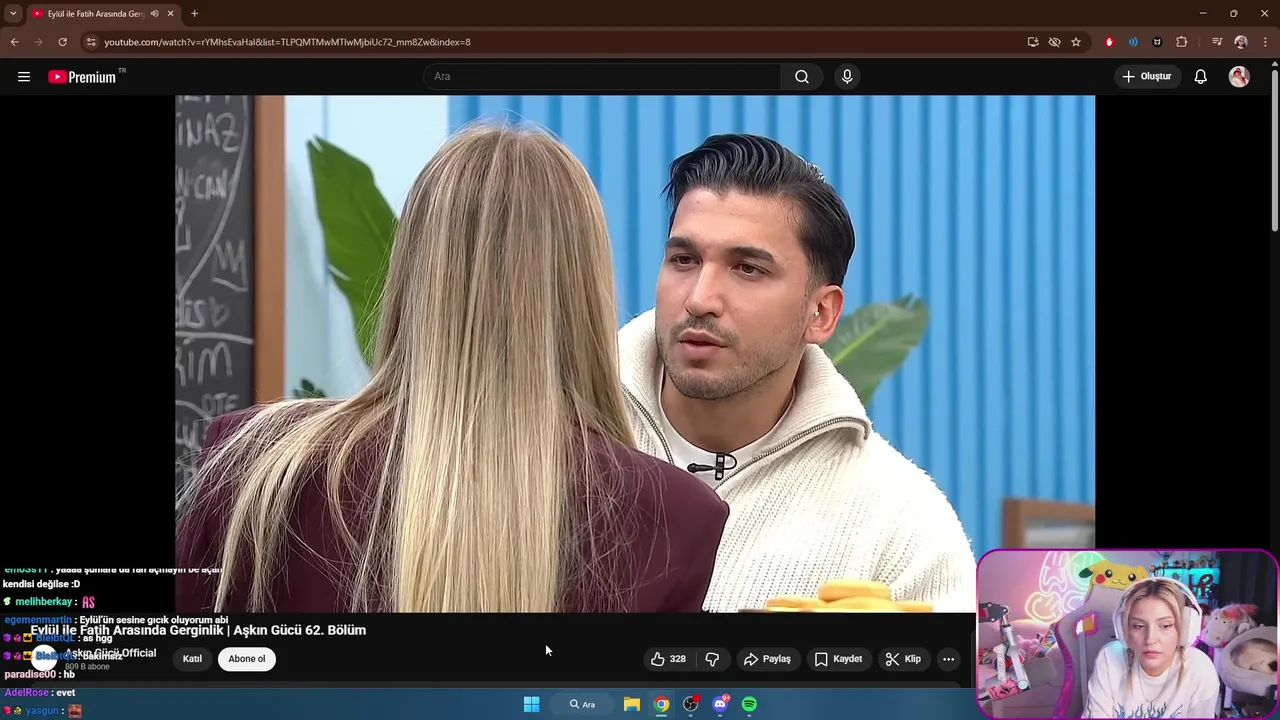This screenshot has height=720, width=1280.
Task: Open the YouTube account avatar menu
Action: click(x=1239, y=77)
